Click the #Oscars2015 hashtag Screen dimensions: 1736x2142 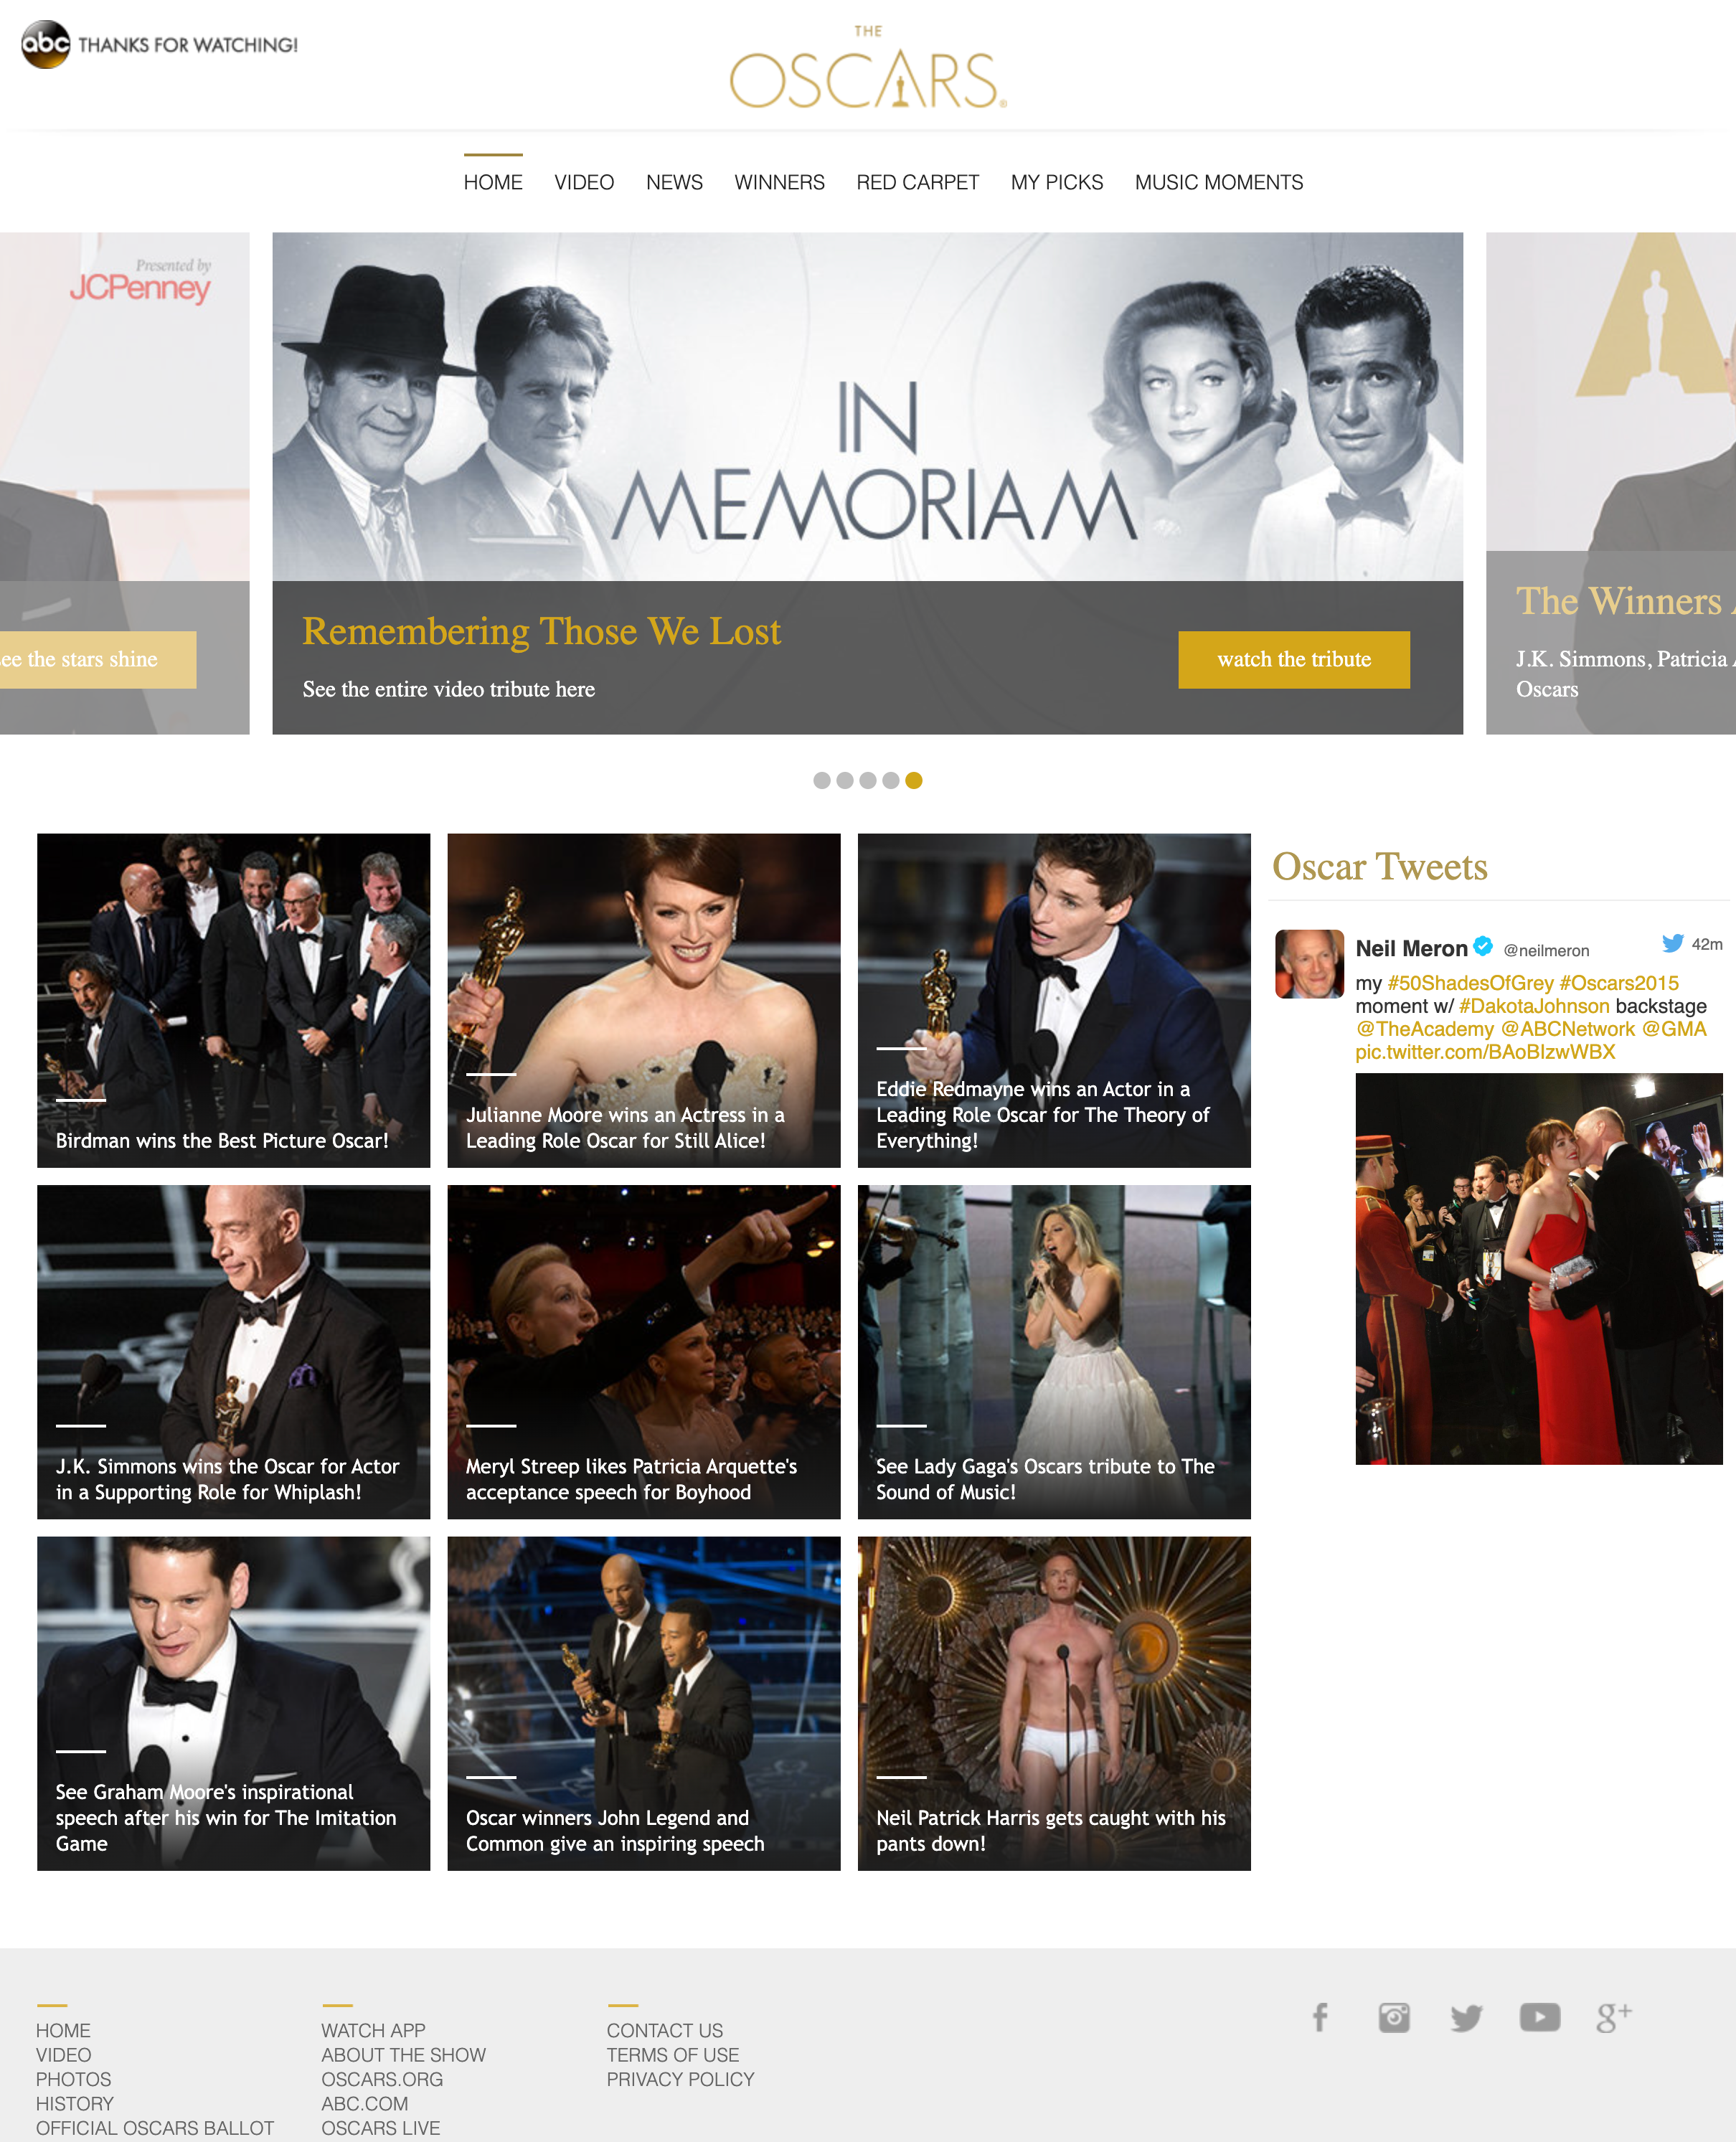pyautogui.click(x=1618, y=983)
